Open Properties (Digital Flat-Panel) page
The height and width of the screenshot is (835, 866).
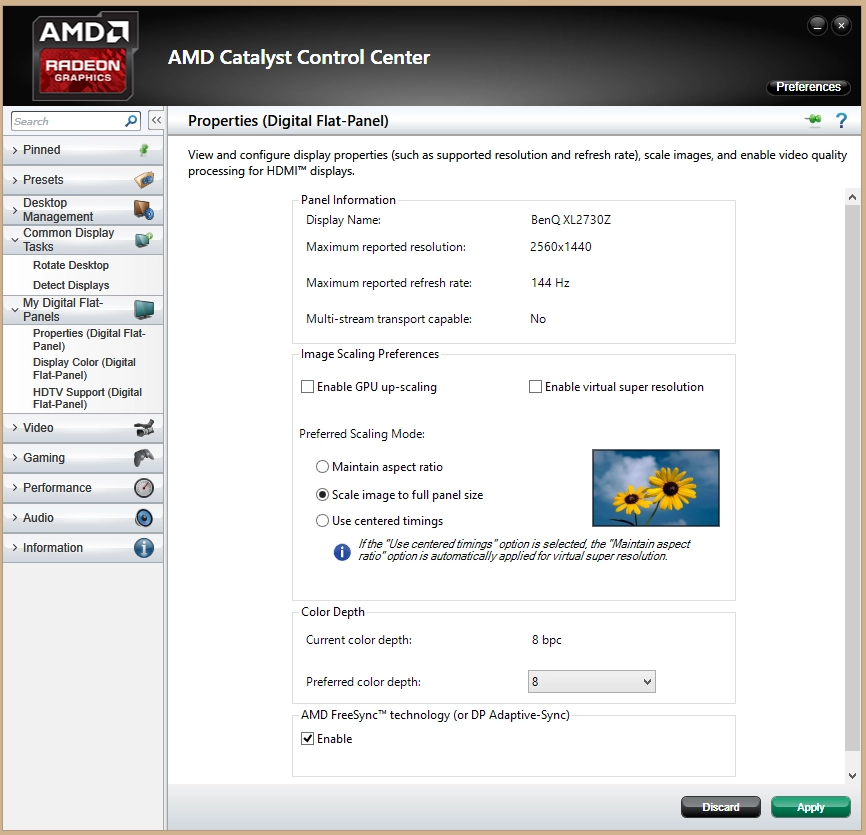pyautogui.click(x=89, y=340)
